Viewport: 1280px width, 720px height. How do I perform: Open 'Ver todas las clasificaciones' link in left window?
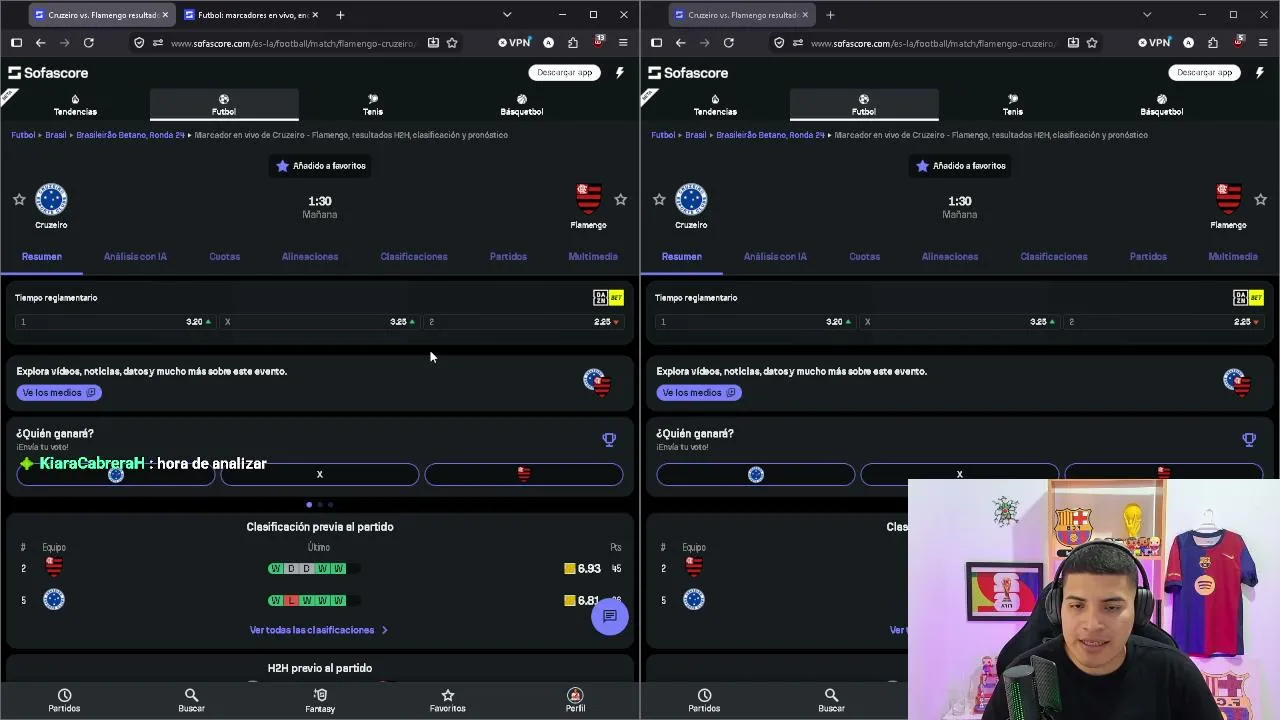pyautogui.click(x=319, y=630)
